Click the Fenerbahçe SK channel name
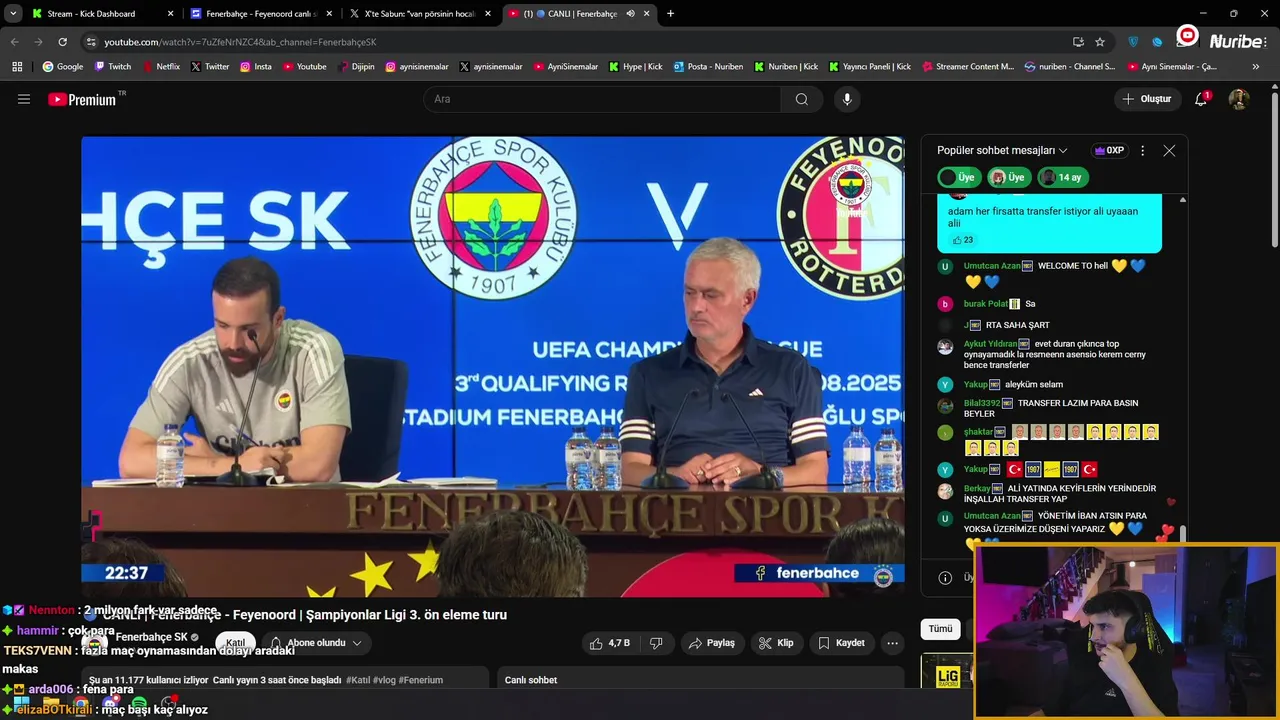Image resolution: width=1280 pixels, height=720 pixels. click(x=151, y=637)
